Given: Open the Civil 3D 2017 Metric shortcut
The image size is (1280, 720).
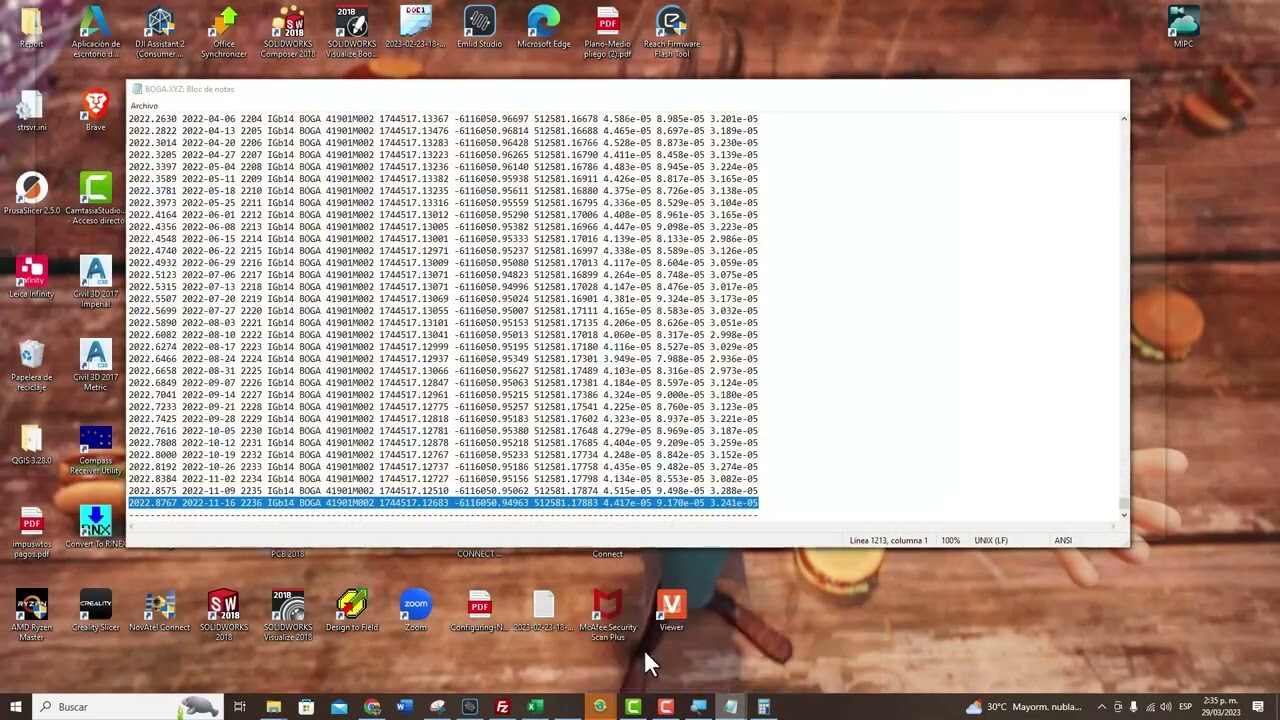Looking at the screenshot, I should [95, 366].
